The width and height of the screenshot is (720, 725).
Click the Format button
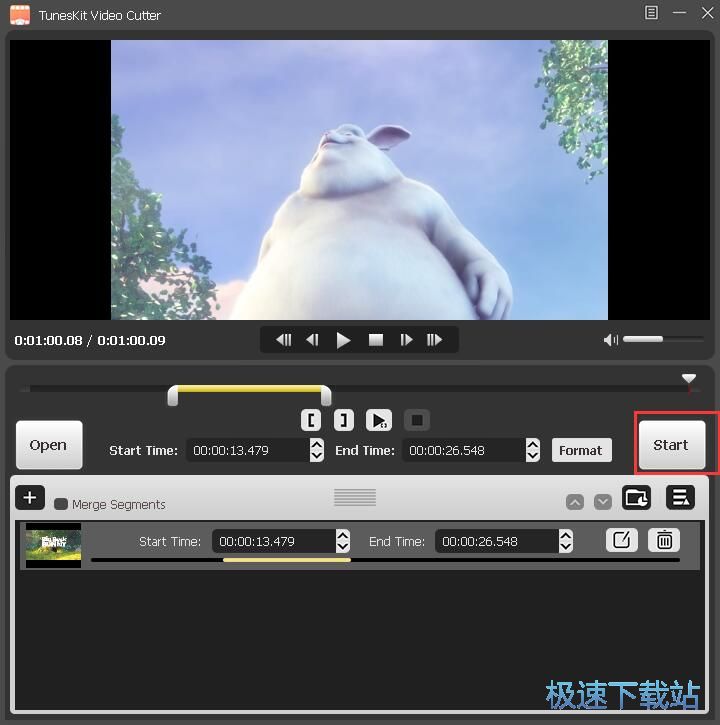[581, 450]
